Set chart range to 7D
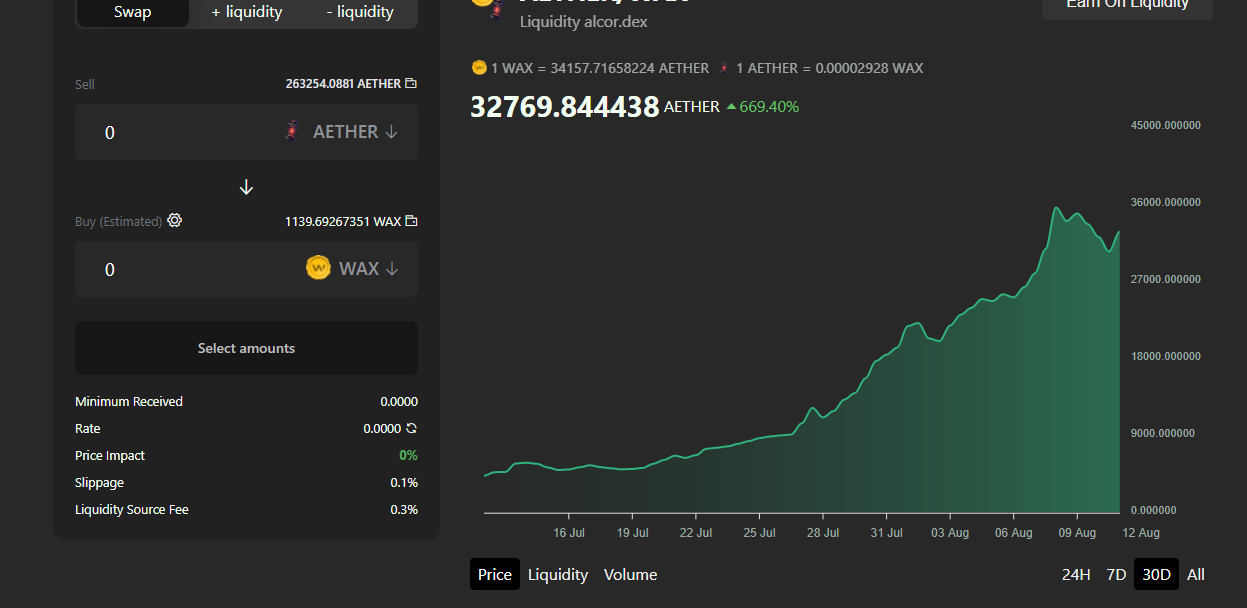This screenshot has height=608, width=1247. [1116, 574]
